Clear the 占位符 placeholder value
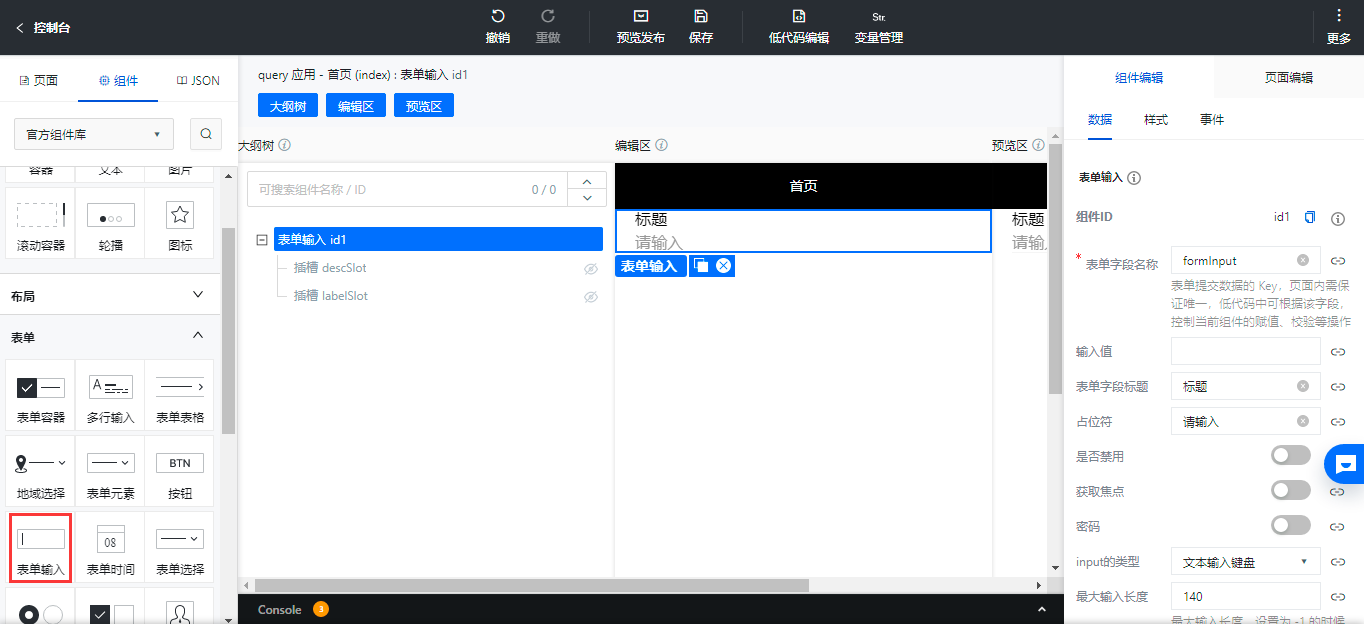The image size is (1364, 624). click(x=1303, y=422)
